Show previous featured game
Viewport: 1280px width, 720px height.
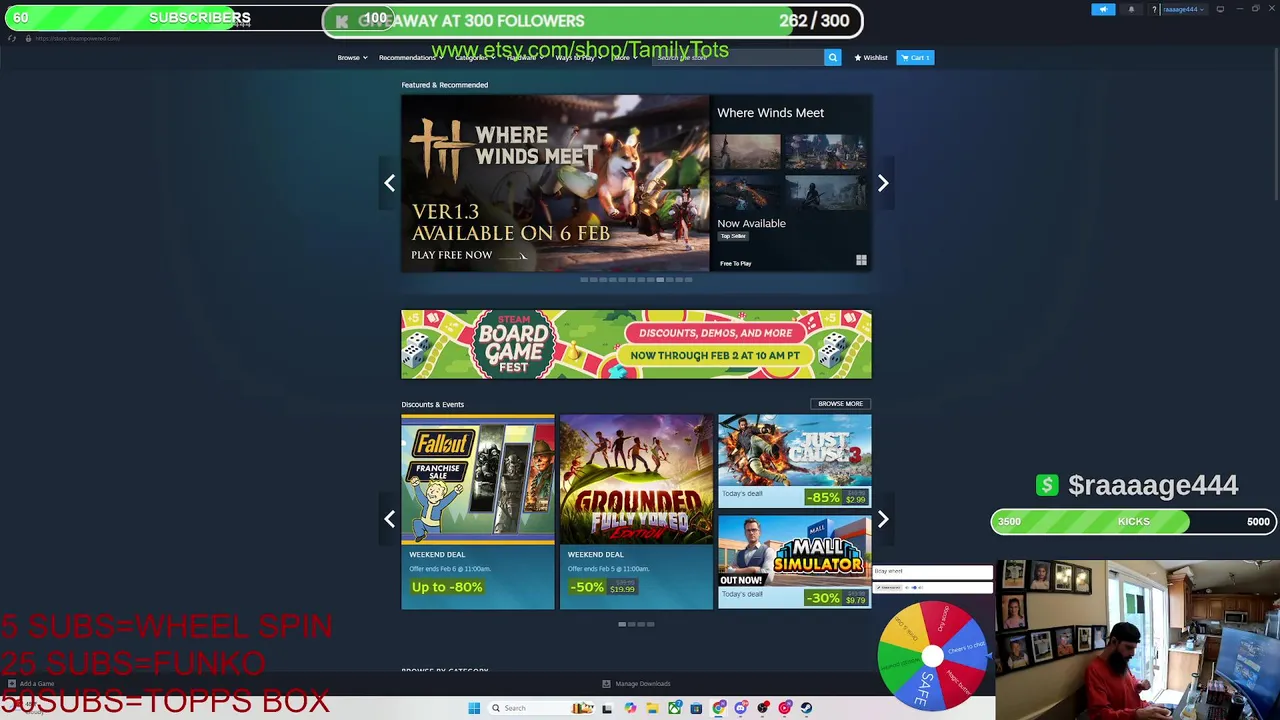tap(390, 183)
